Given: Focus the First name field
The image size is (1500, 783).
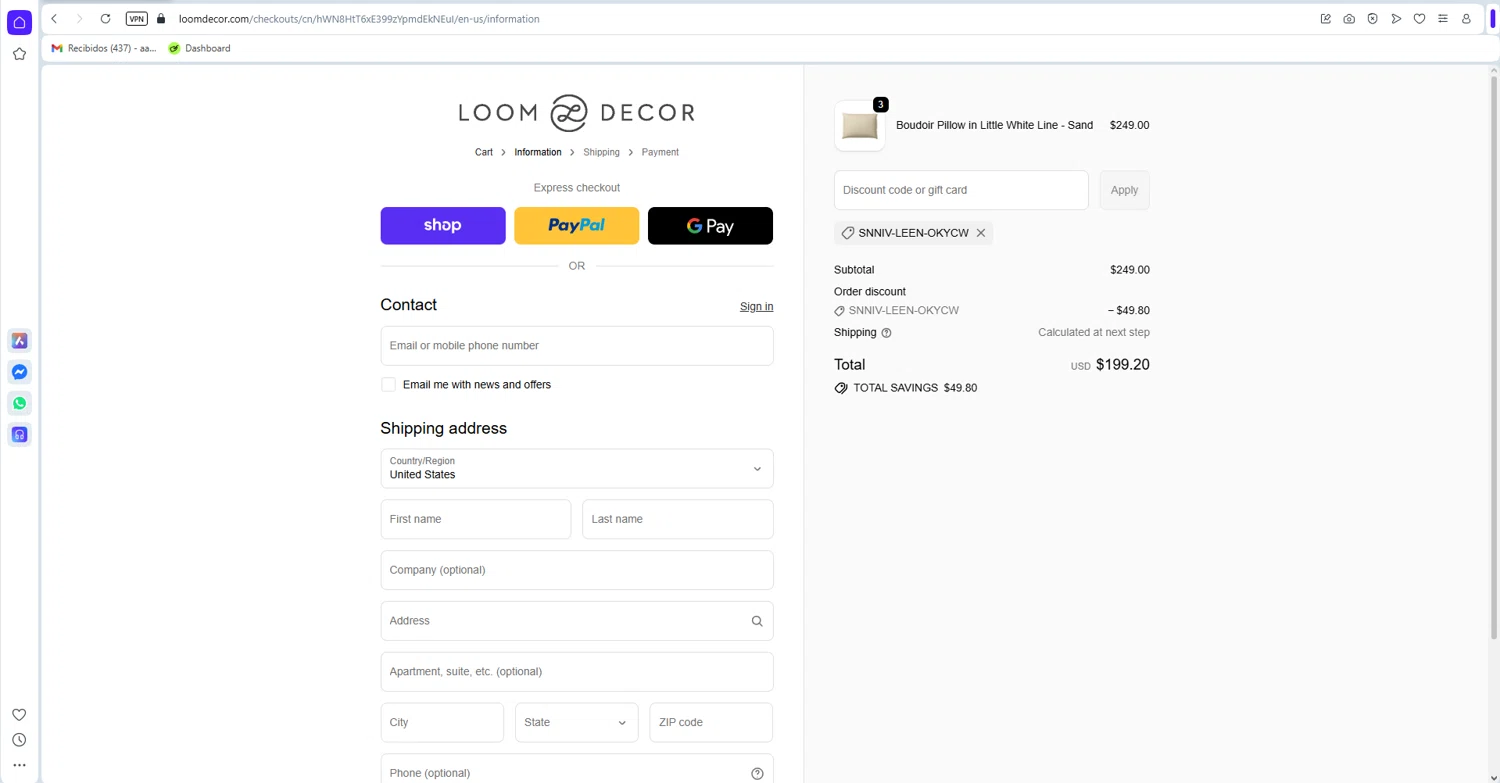Looking at the screenshot, I should click(x=476, y=519).
